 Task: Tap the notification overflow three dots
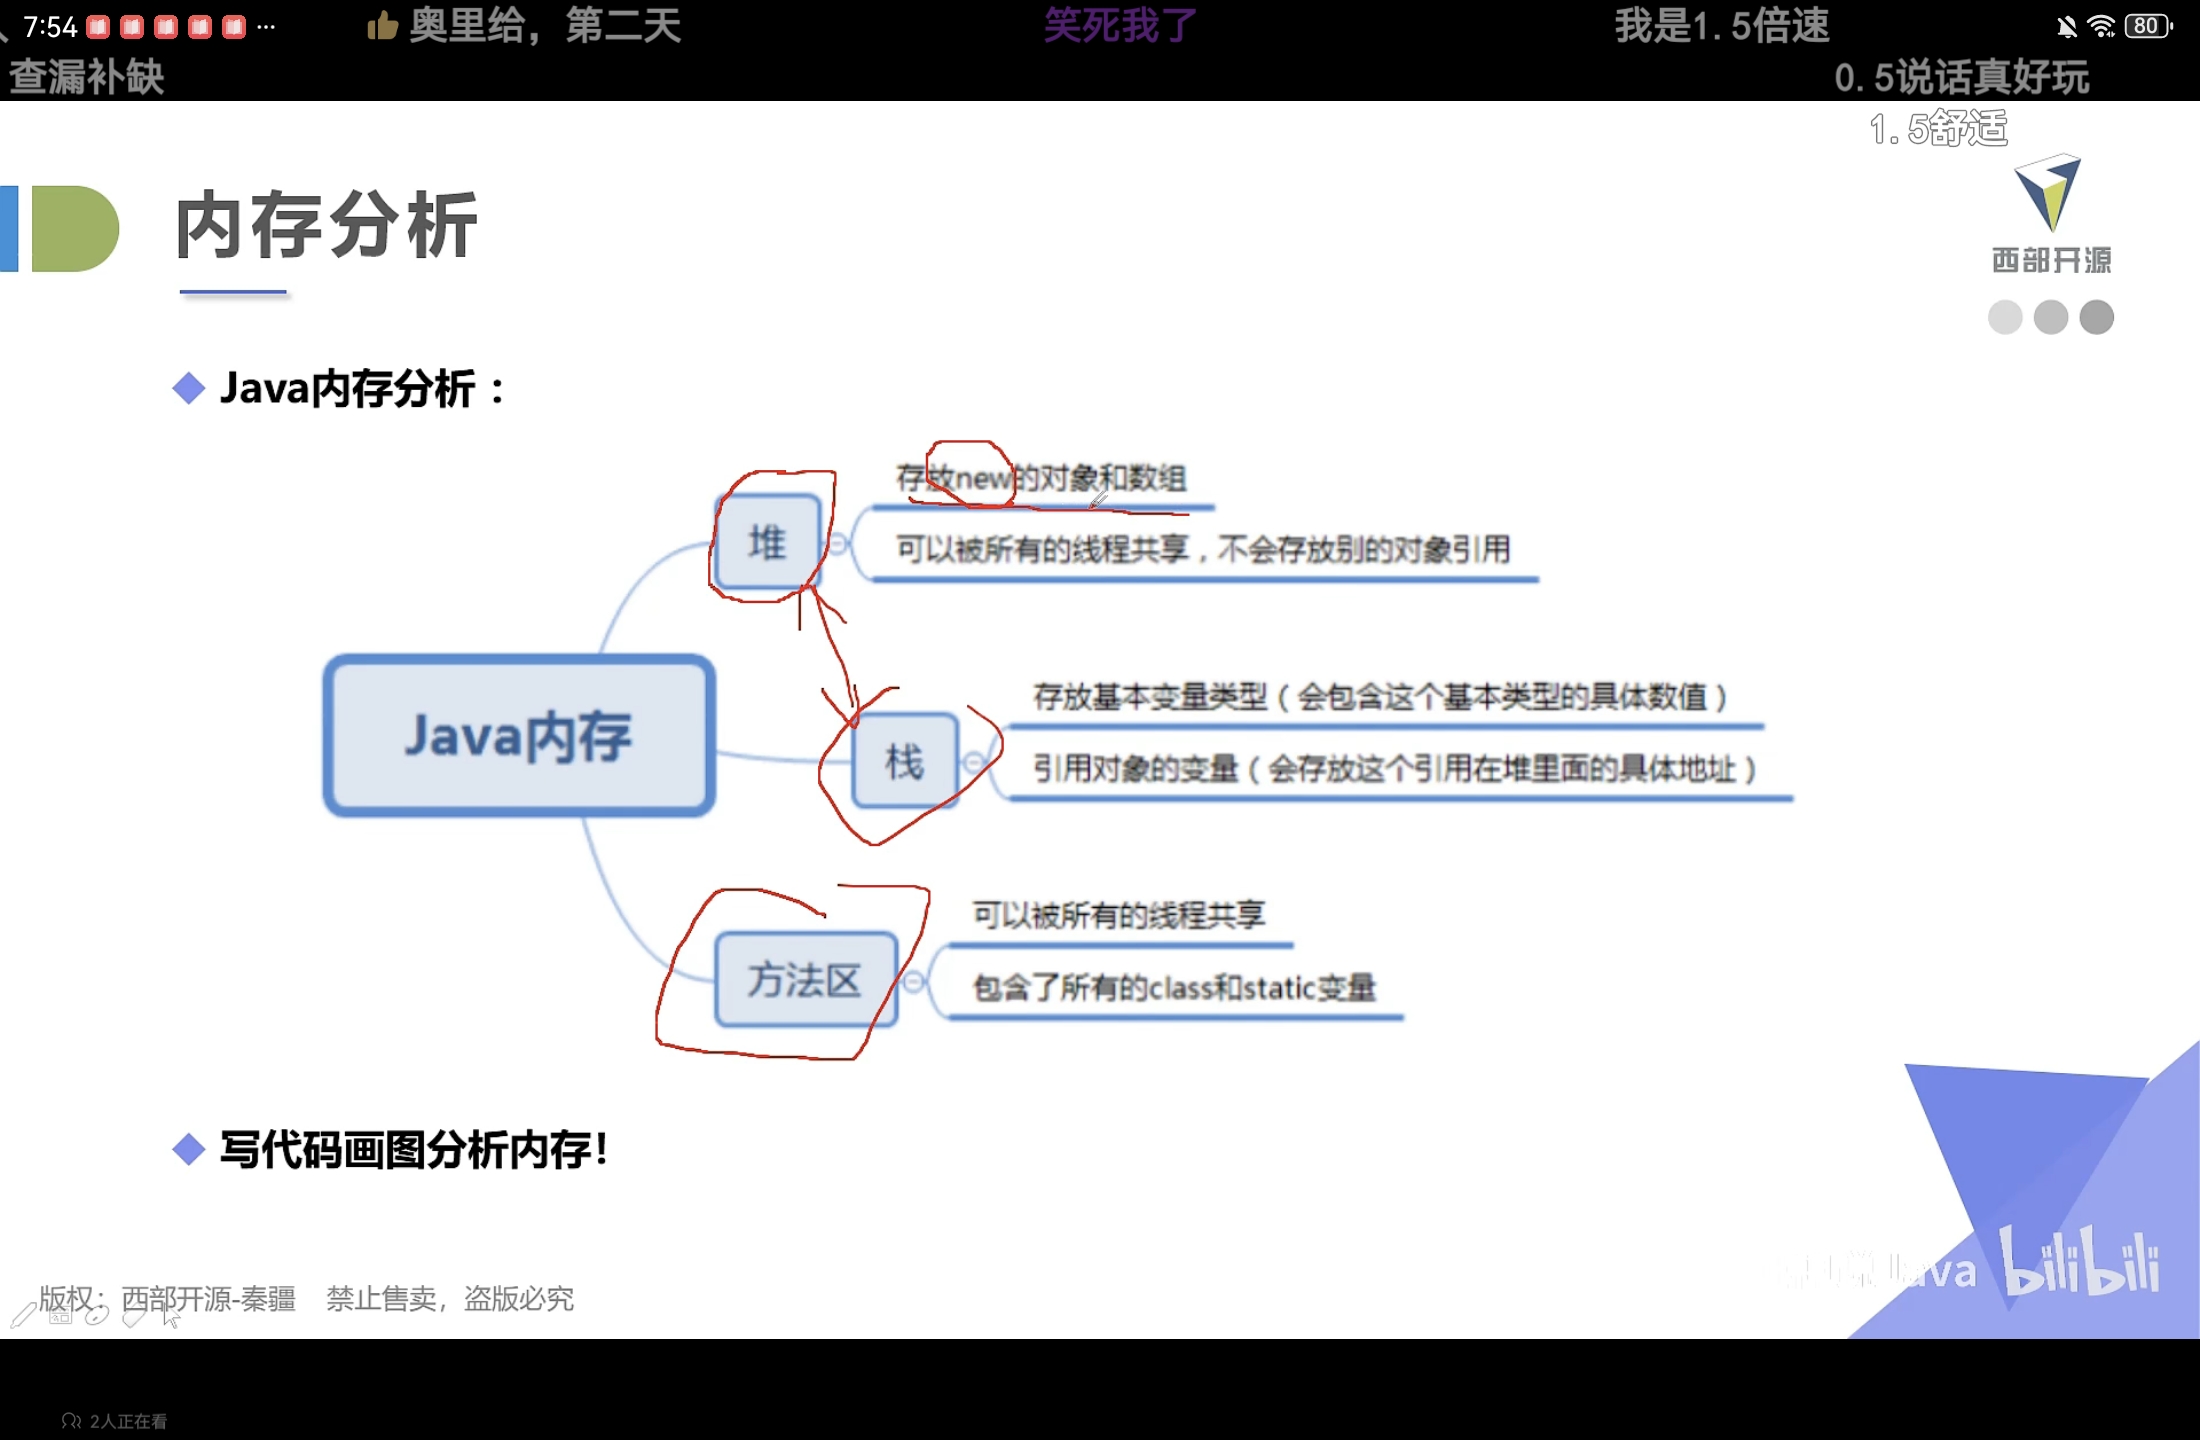click(265, 27)
